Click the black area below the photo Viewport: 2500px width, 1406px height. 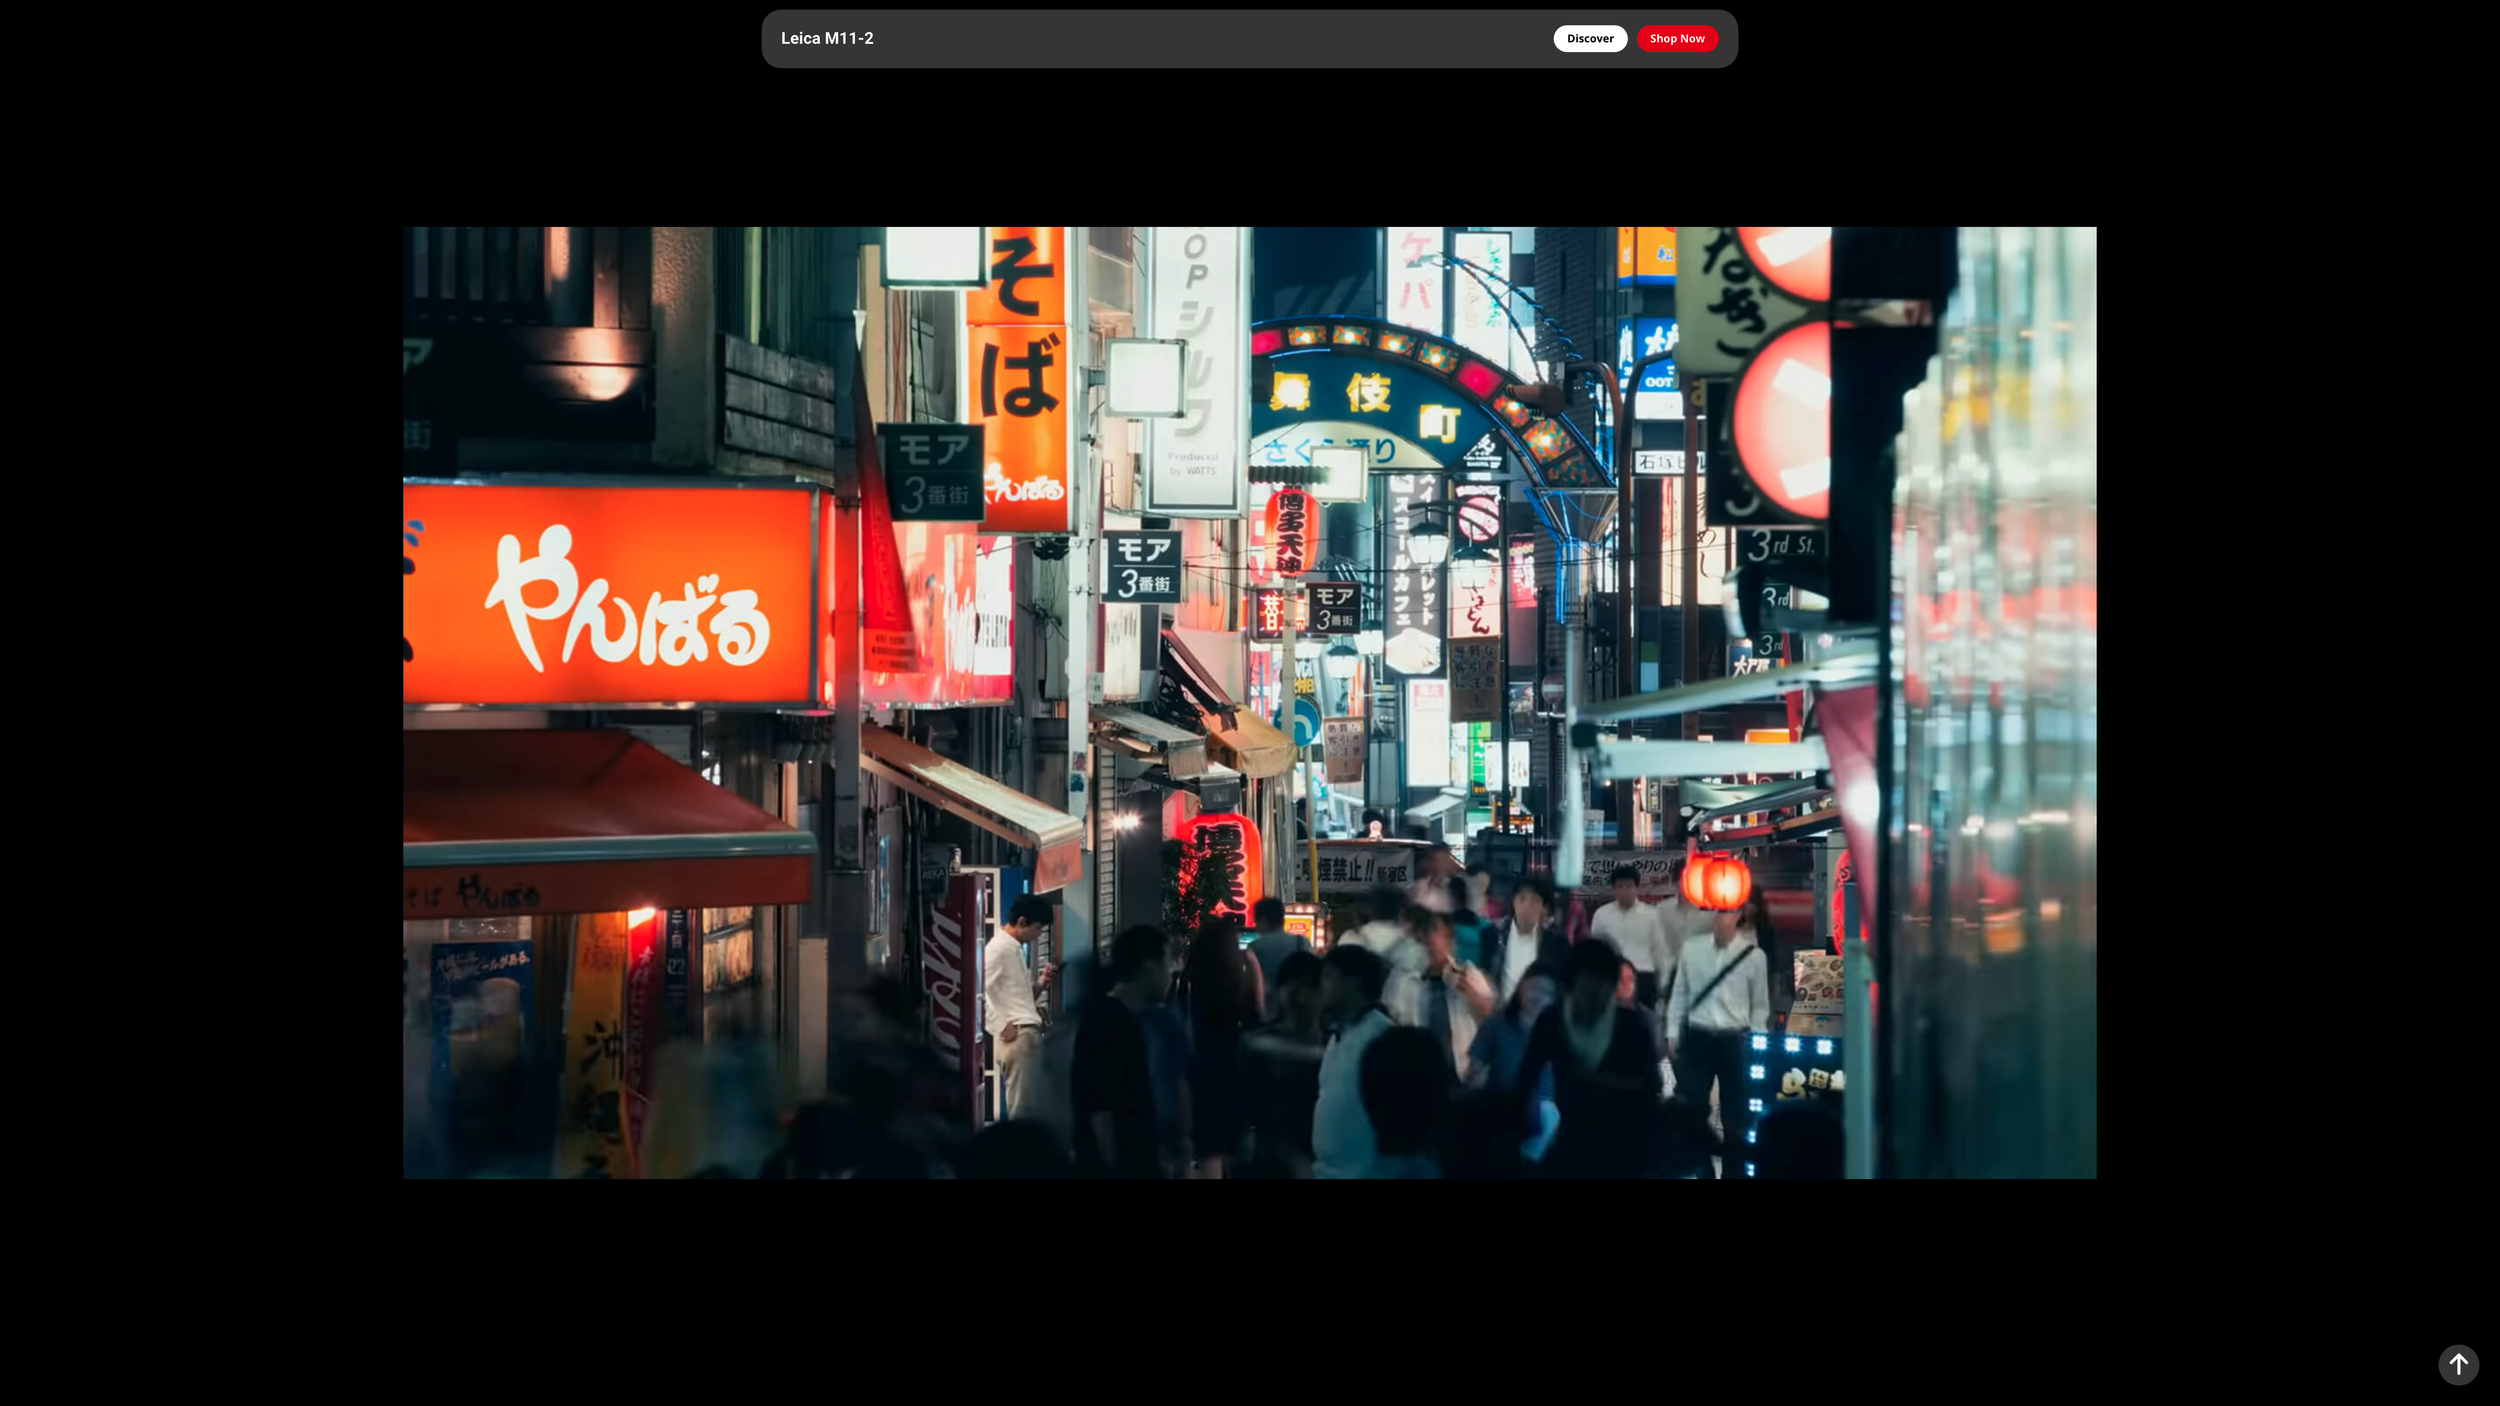[x=1250, y=1290]
